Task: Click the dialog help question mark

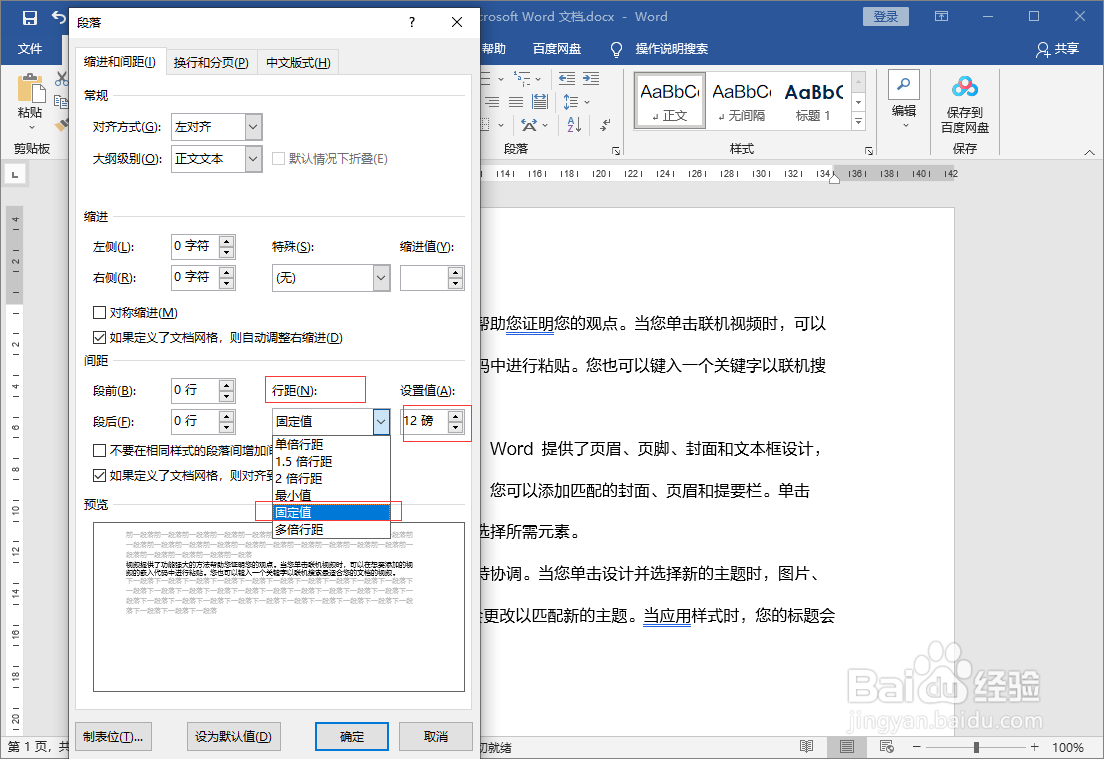Action: coord(412,23)
